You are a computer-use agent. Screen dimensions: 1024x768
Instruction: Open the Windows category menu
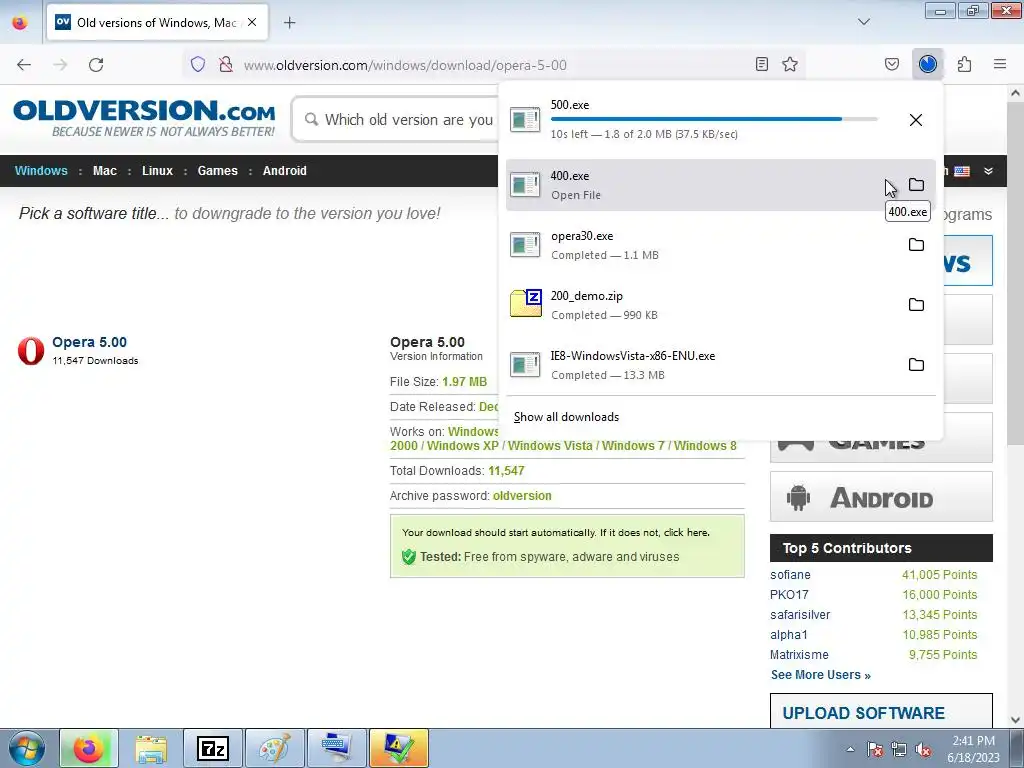click(41, 171)
